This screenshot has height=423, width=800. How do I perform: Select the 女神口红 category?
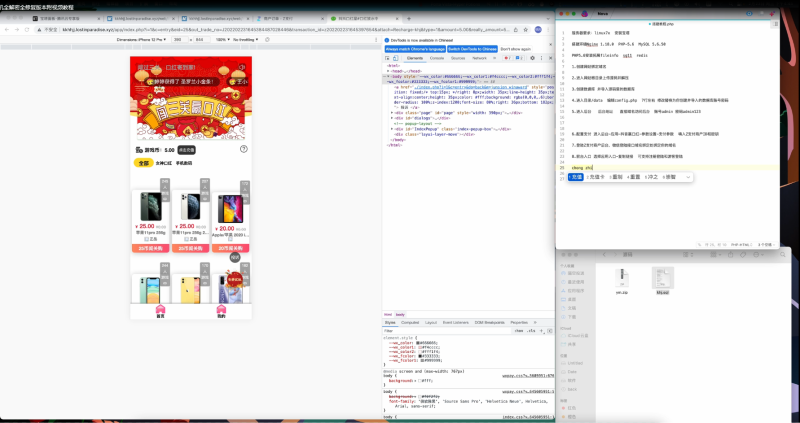164,163
